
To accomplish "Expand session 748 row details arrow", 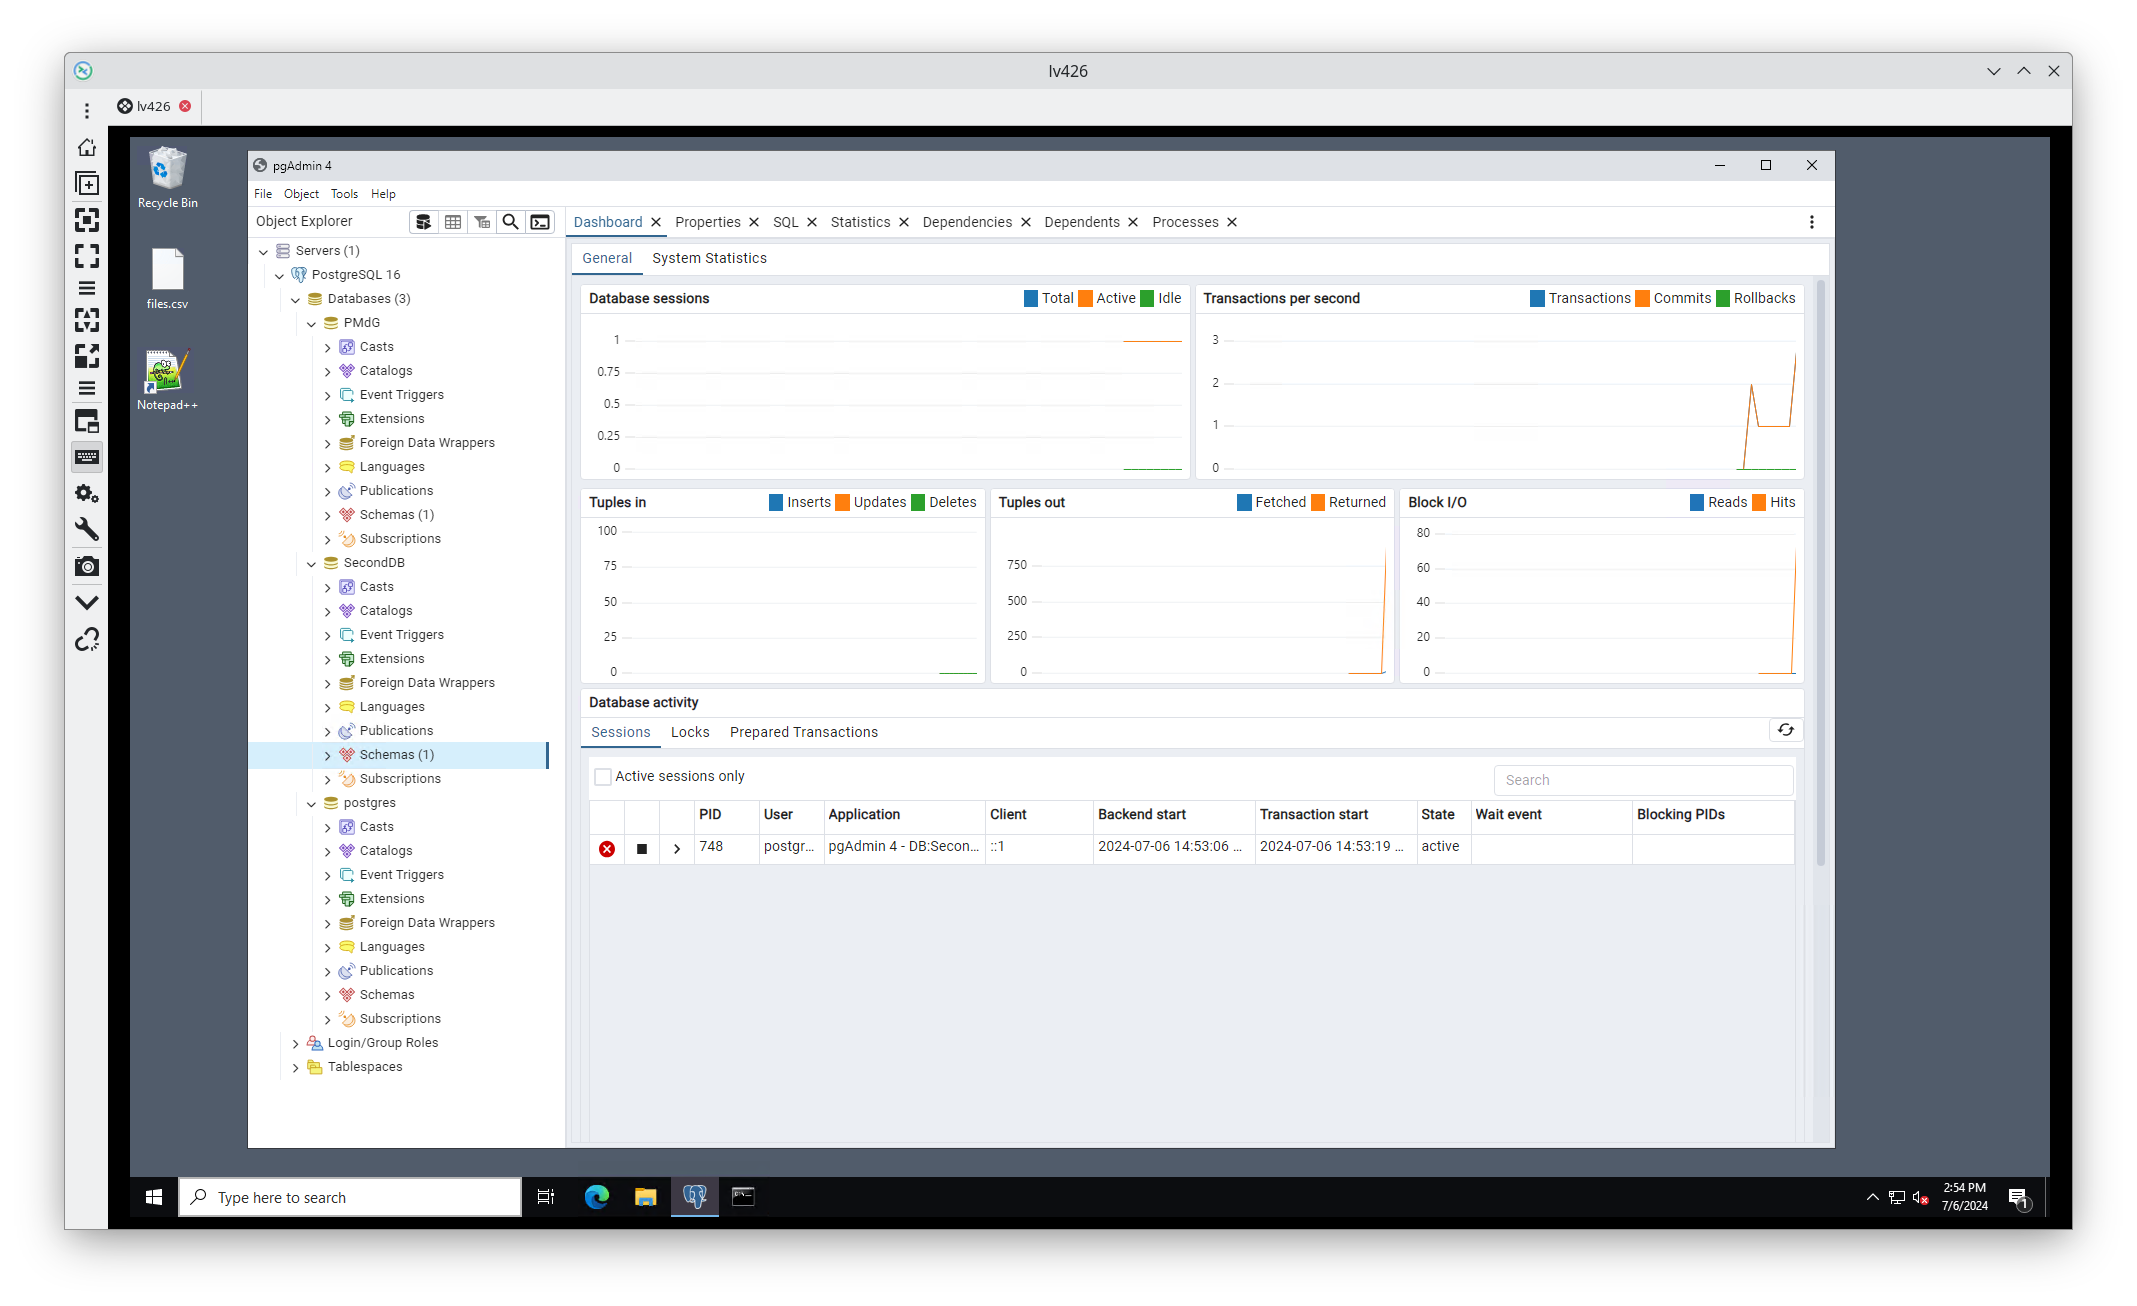I will pyautogui.click(x=677, y=848).
